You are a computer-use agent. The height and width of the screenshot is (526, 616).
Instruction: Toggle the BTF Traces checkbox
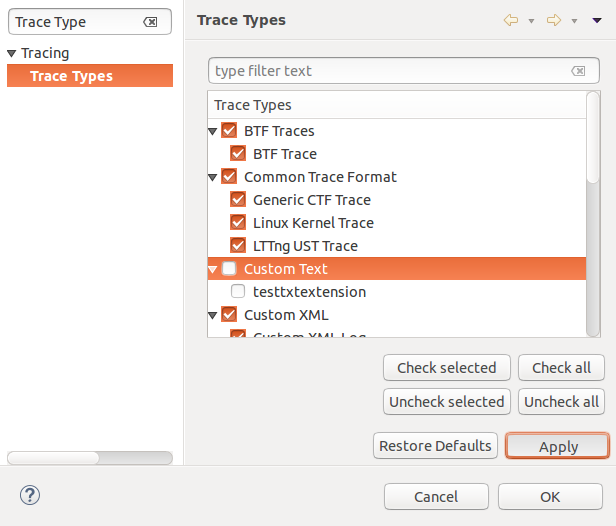coord(229,131)
